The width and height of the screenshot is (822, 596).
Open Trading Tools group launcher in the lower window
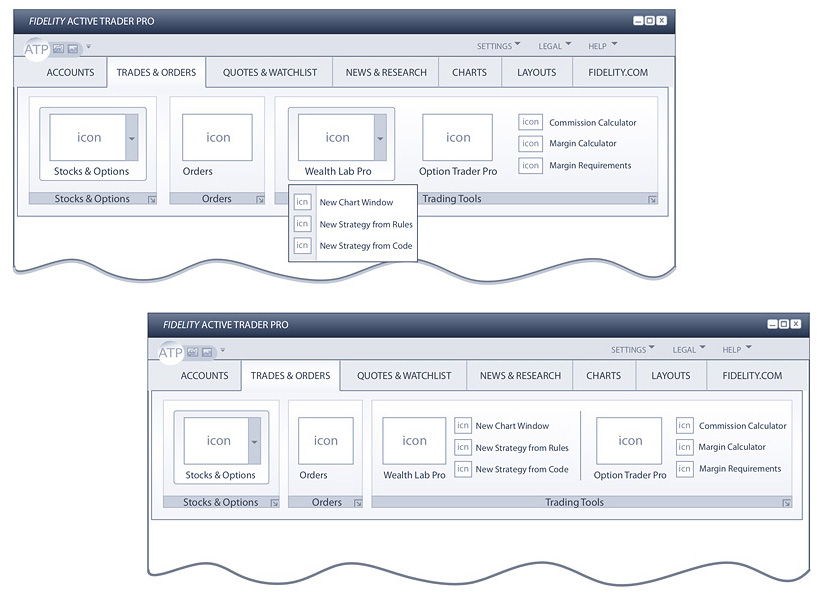[786, 503]
